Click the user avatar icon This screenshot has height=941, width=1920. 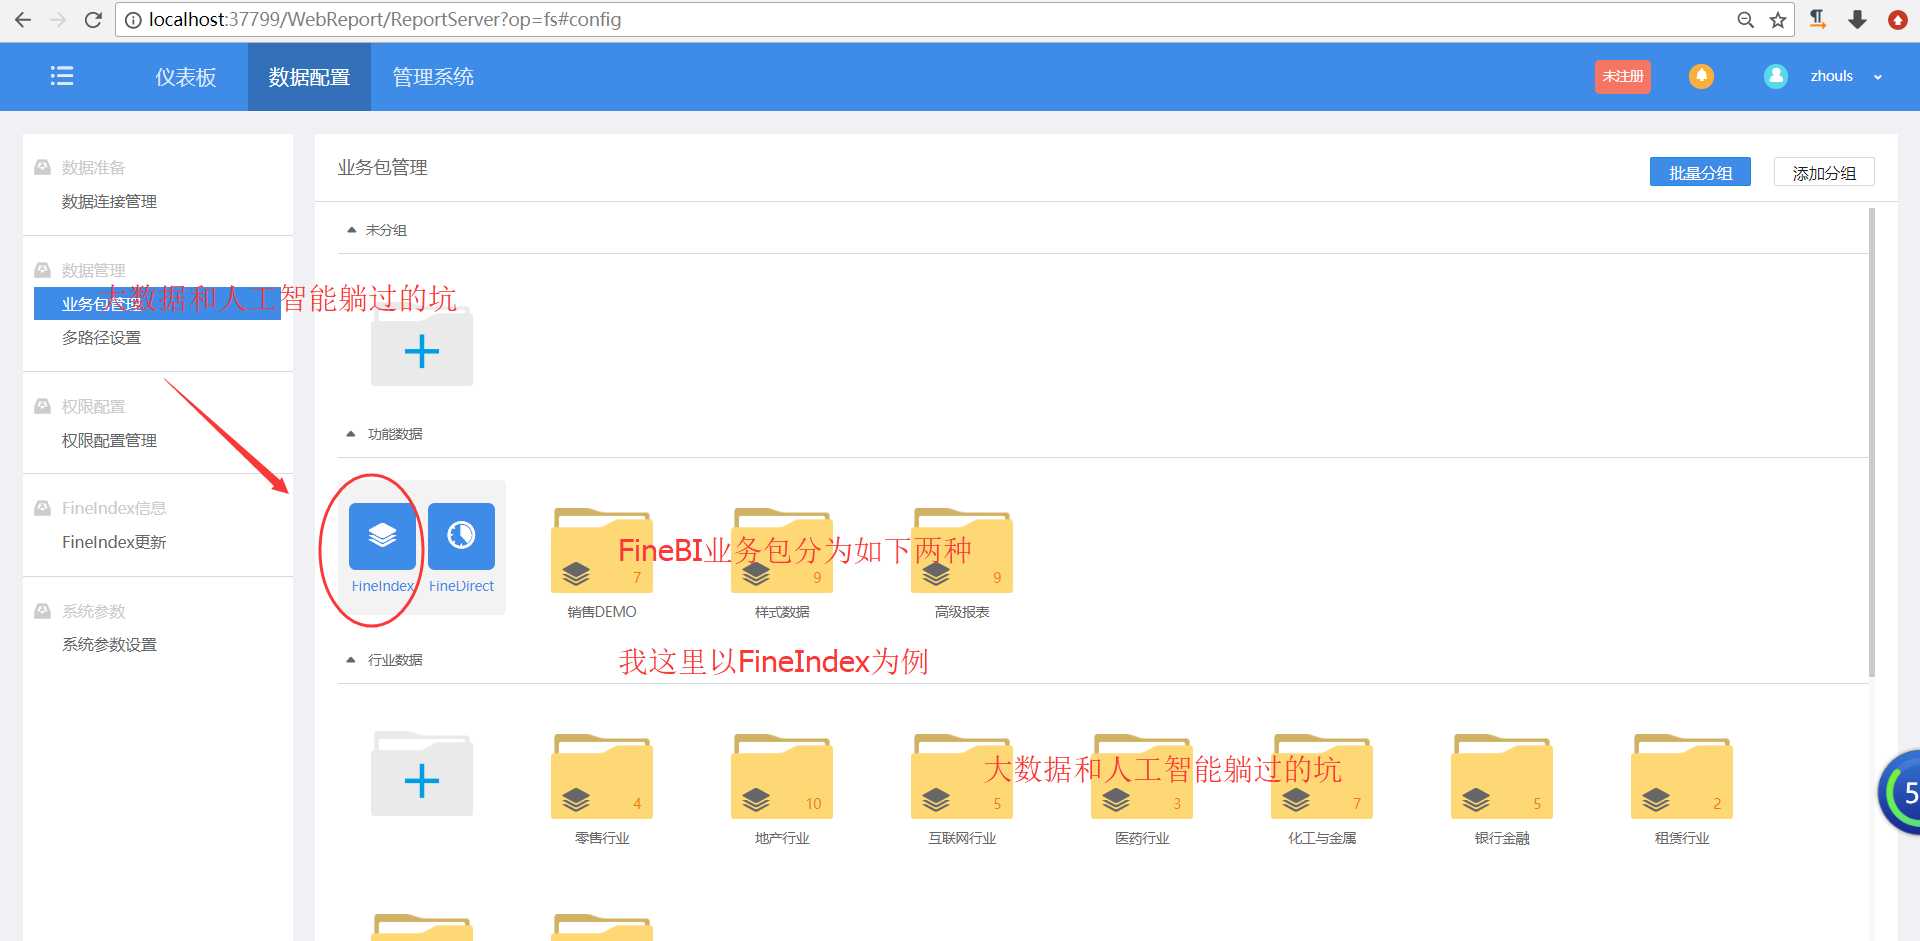[1776, 76]
